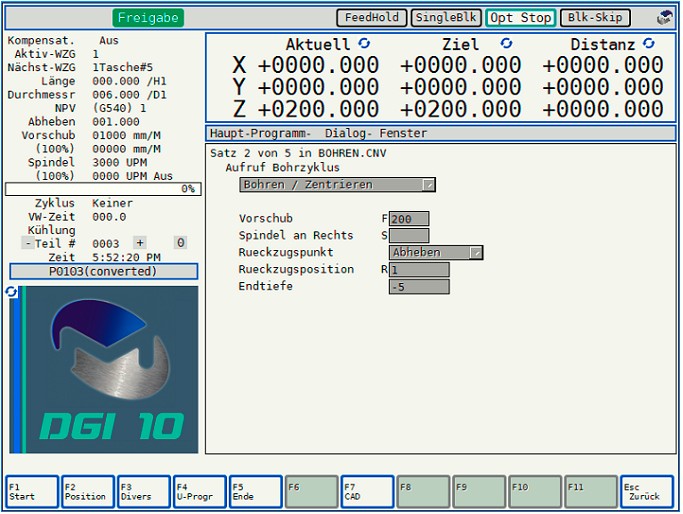683x514 pixels.
Task: Click the Kompensat. value Aus
Action: (108, 41)
